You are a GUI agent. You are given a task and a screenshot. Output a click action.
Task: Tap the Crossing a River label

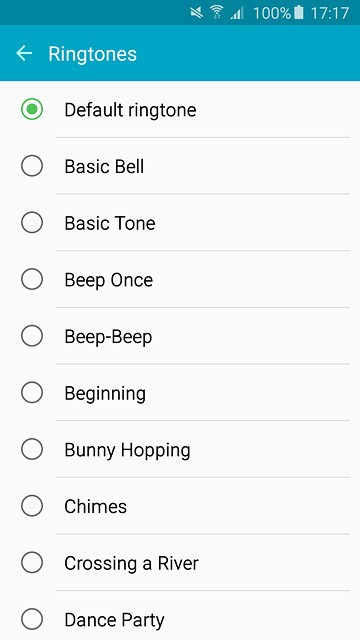coord(131,563)
